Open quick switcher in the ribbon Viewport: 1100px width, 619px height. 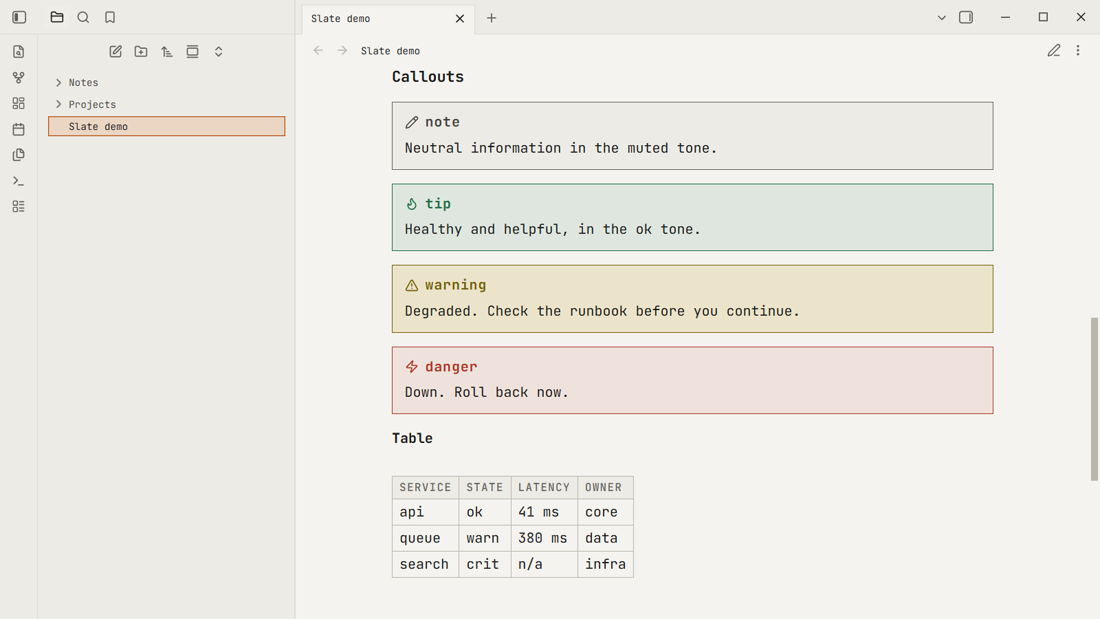(x=19, y=52)
